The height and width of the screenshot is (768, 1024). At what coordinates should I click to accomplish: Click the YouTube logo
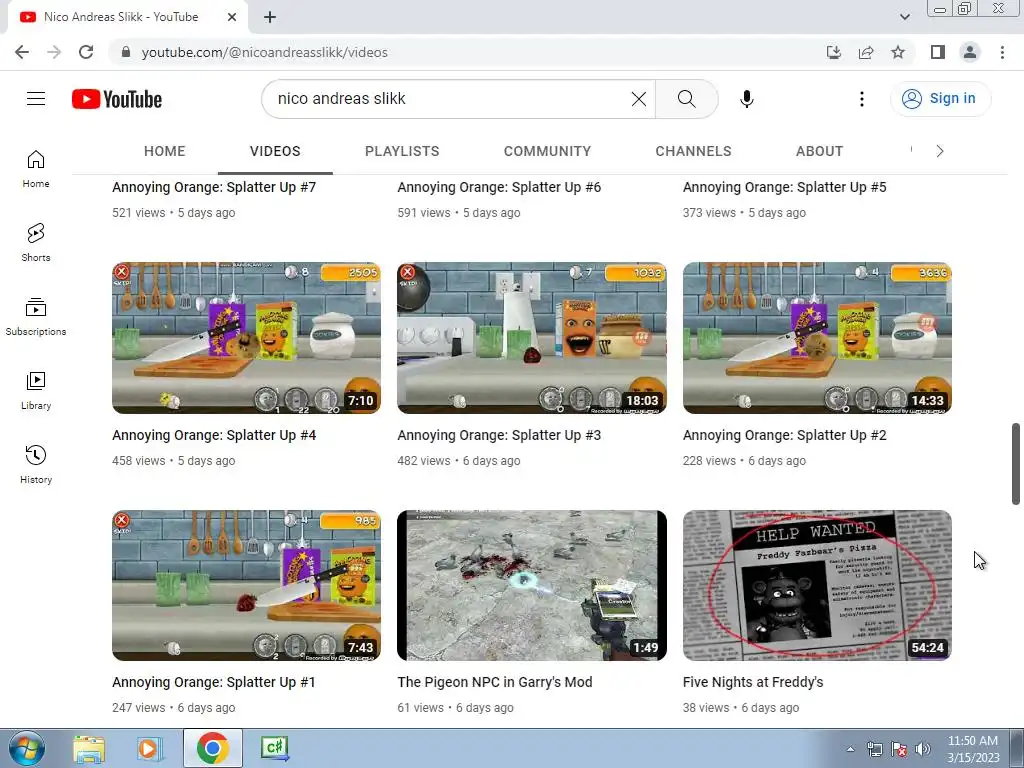117,99
